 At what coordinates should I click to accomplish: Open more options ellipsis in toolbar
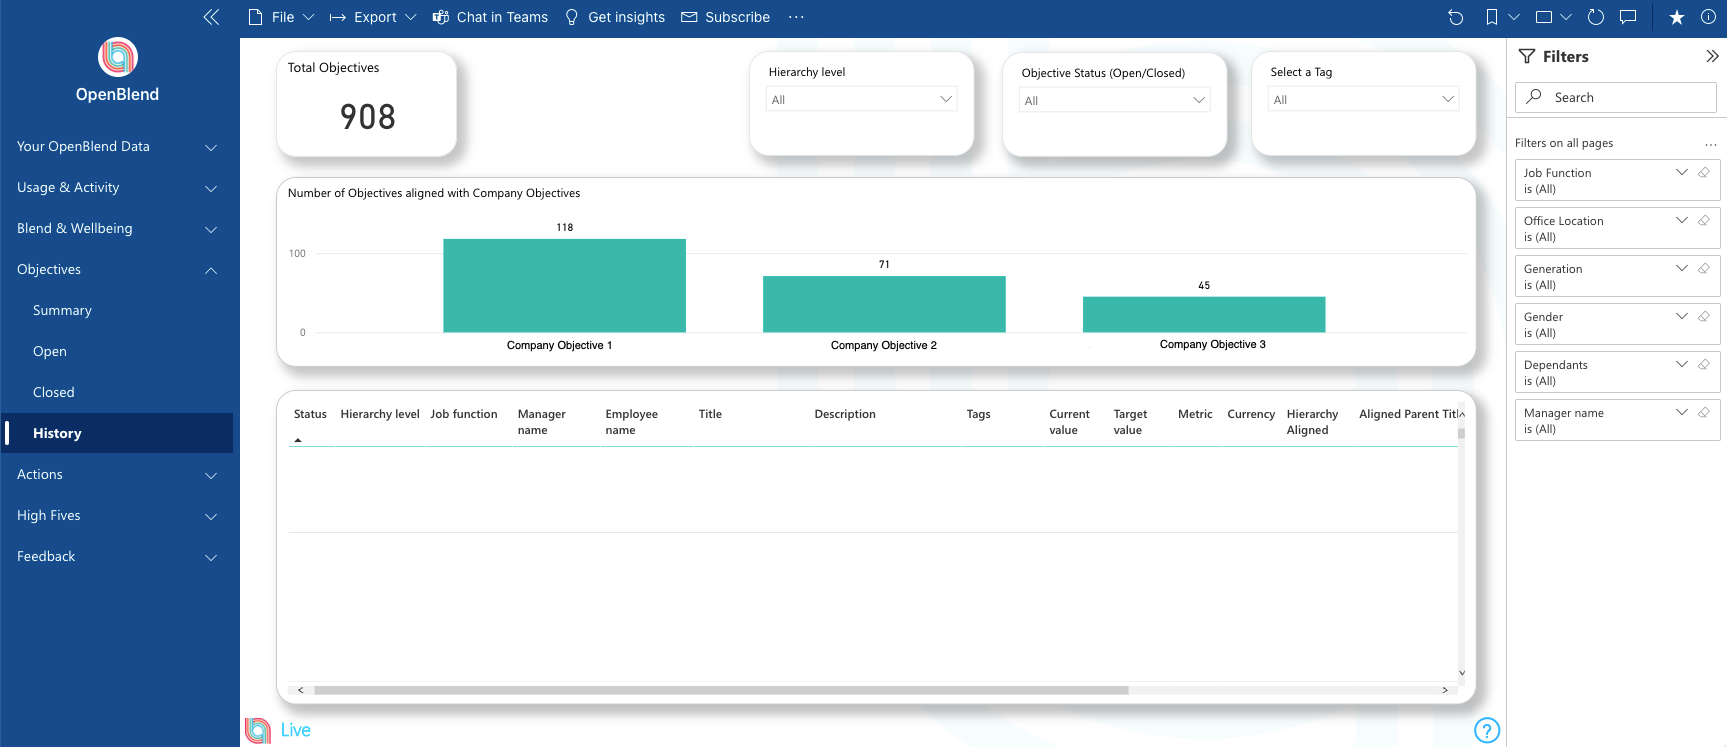point(796,17)
